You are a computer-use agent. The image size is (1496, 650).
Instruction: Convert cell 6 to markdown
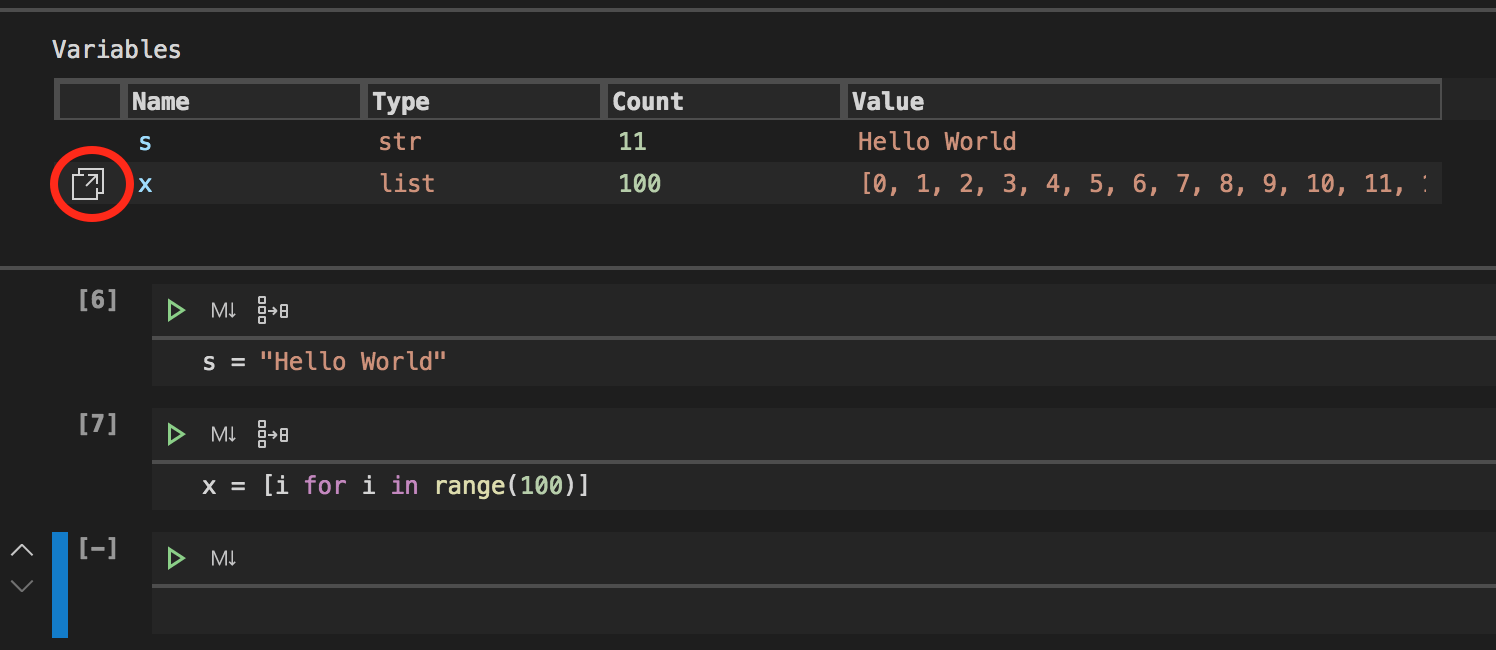click(223, 311)
